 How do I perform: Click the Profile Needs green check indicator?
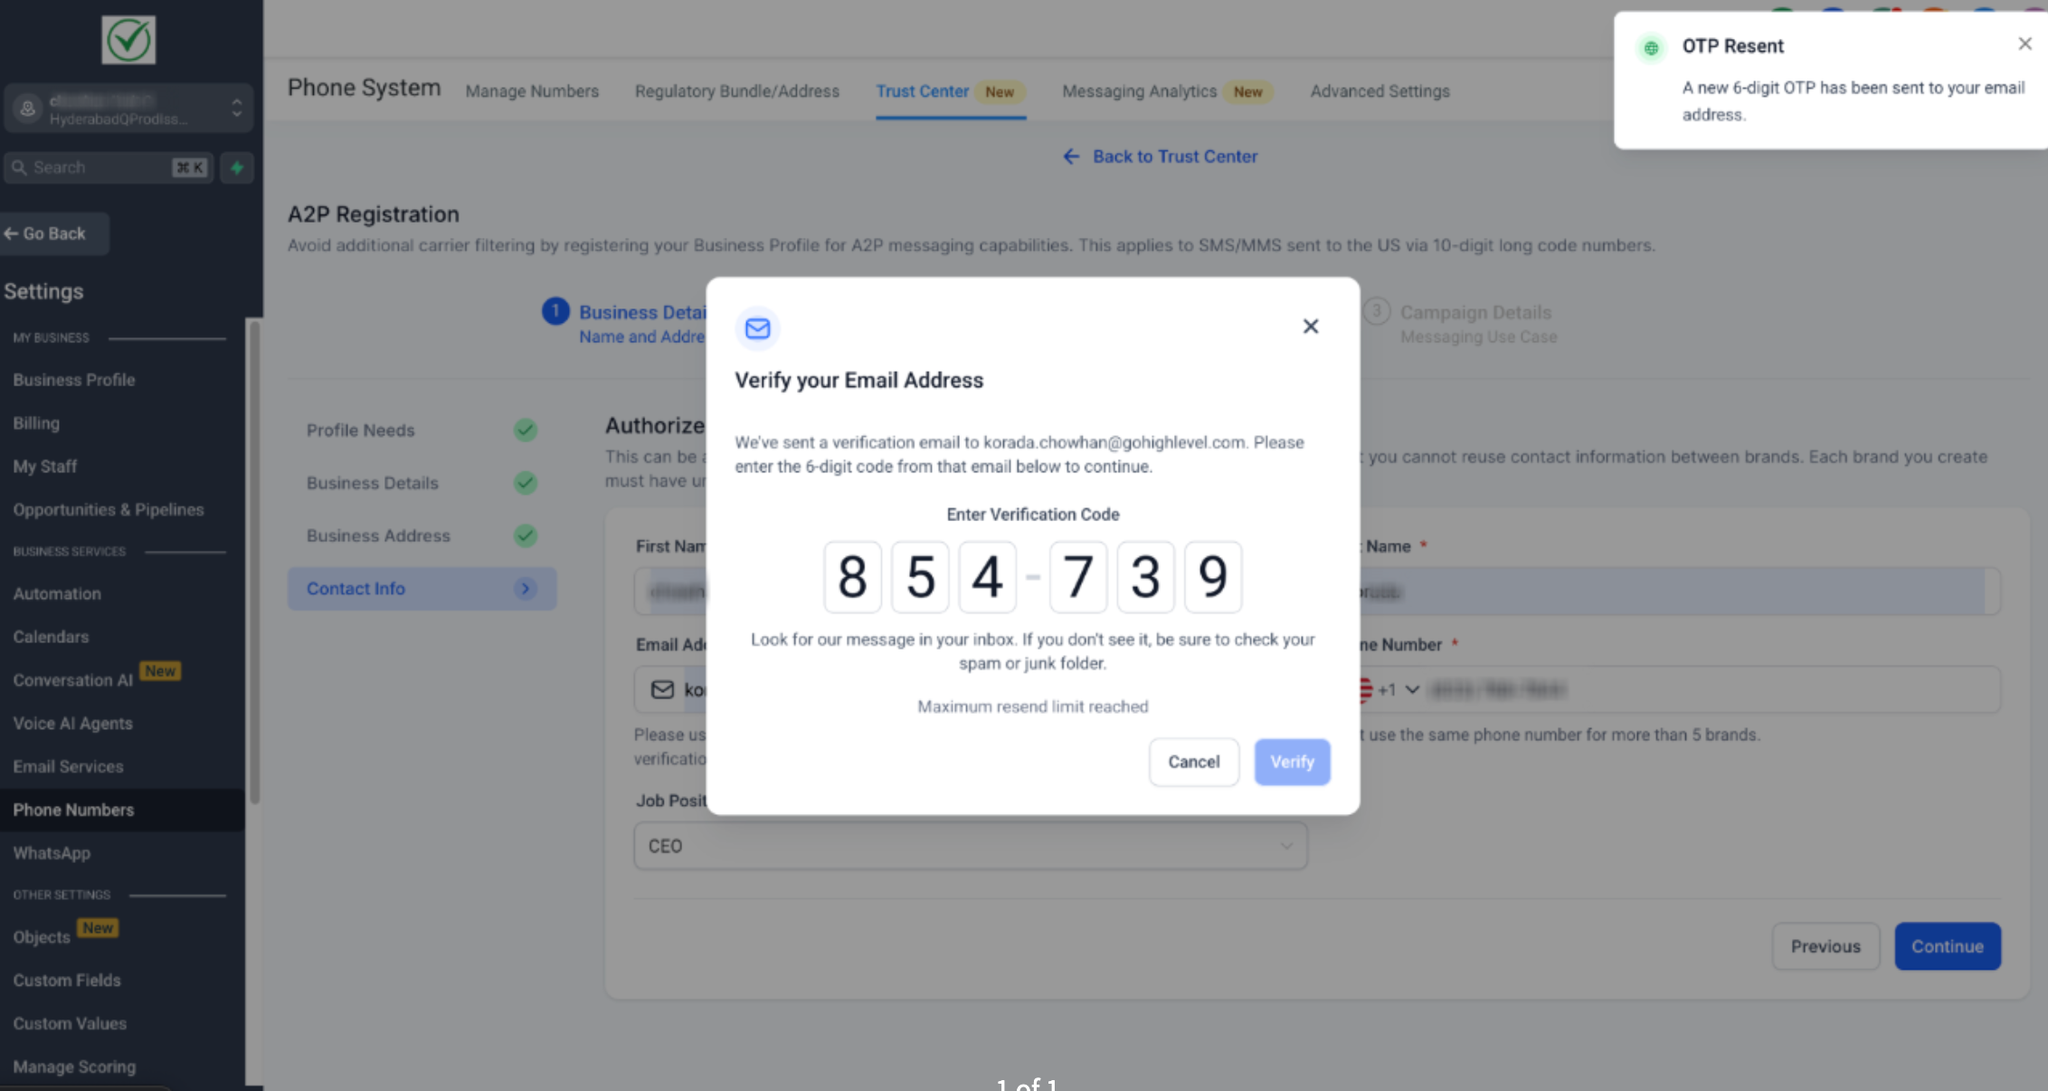[x=525, y=430]
